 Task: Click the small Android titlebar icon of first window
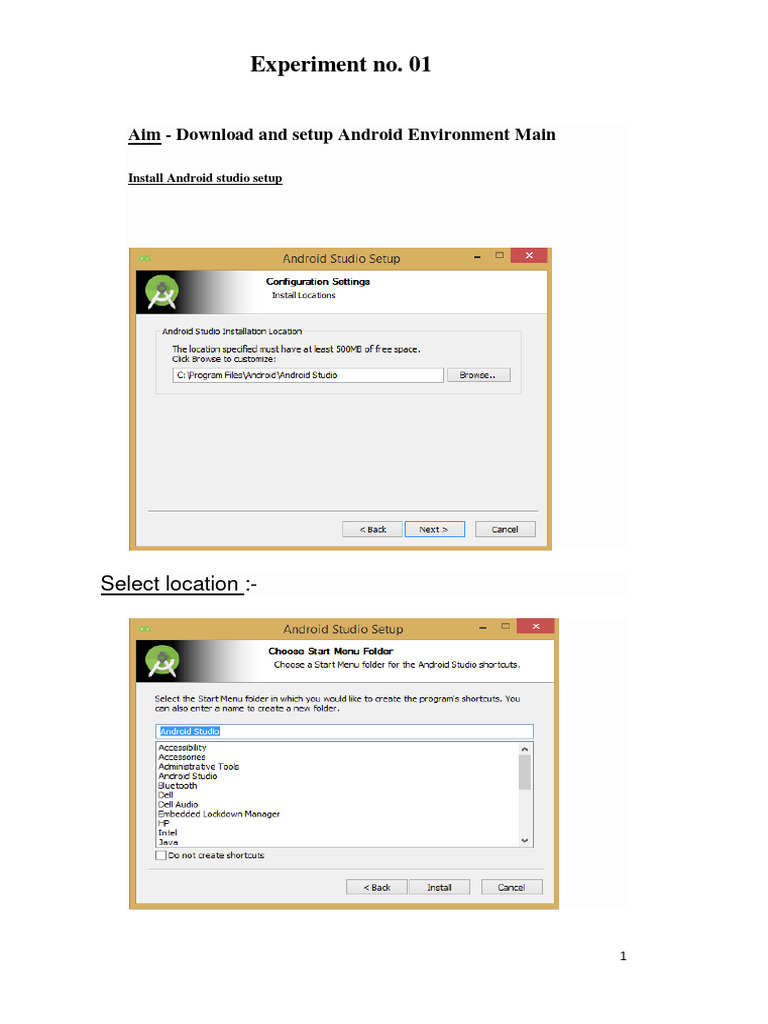point(144,259)
